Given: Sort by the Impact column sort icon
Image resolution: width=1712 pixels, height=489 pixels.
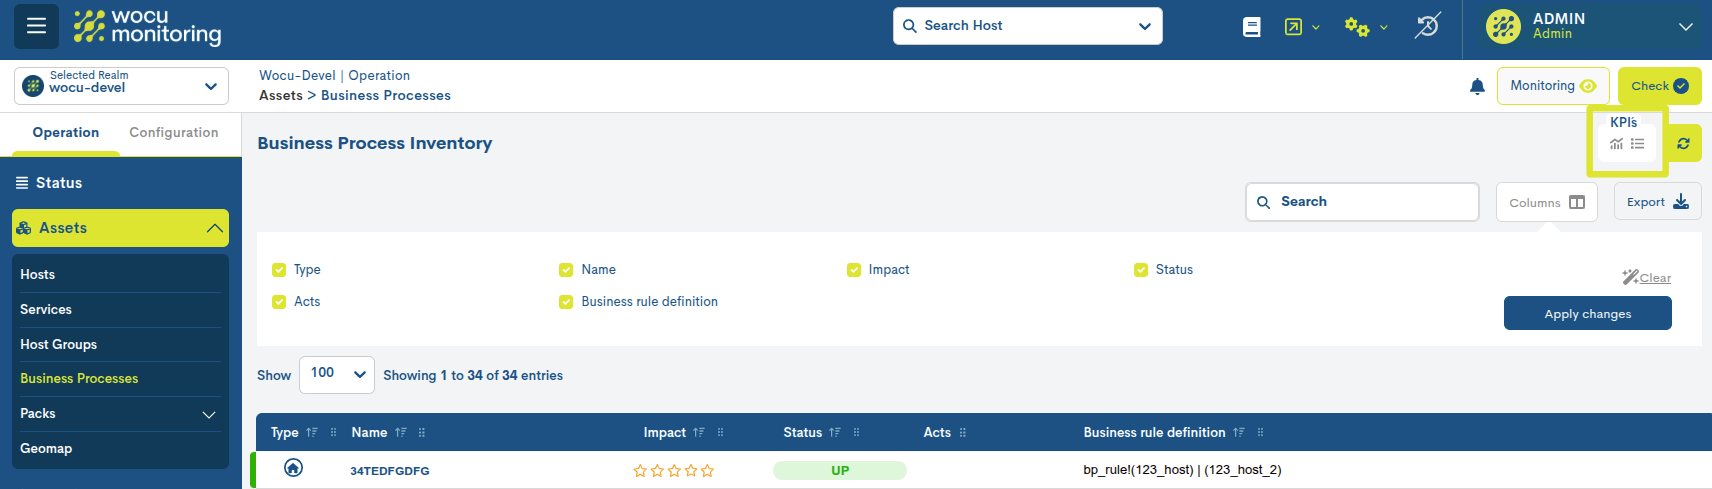Looking at the screenshot, I should pos(699,433).
